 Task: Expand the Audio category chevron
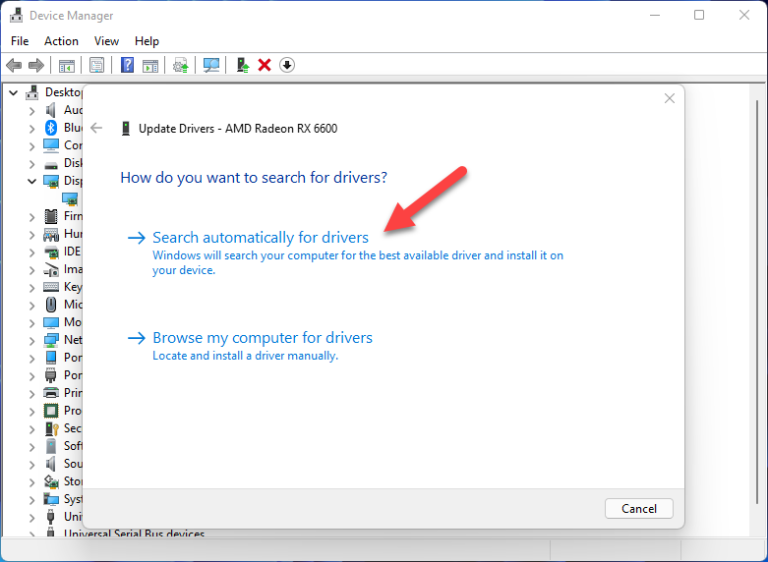coord(32,111)
